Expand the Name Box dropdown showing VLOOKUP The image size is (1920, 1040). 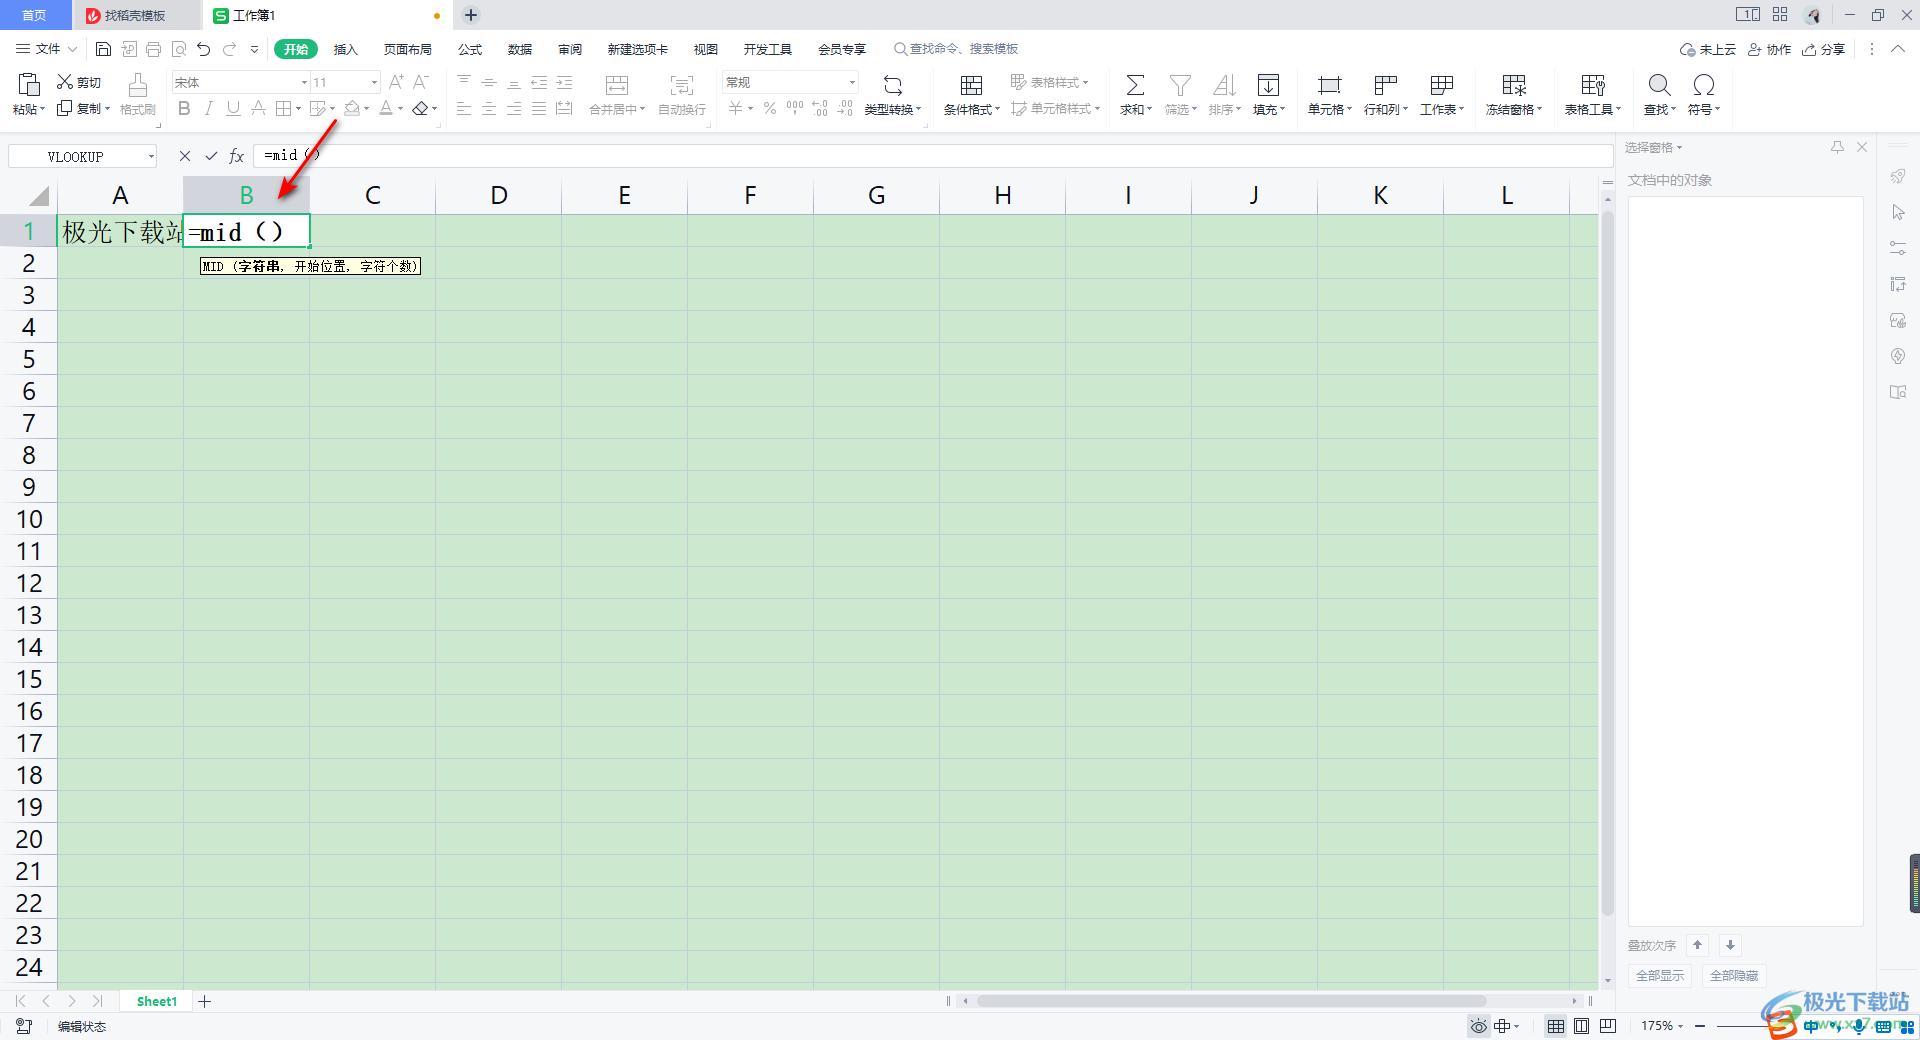[x=151, y=156]
